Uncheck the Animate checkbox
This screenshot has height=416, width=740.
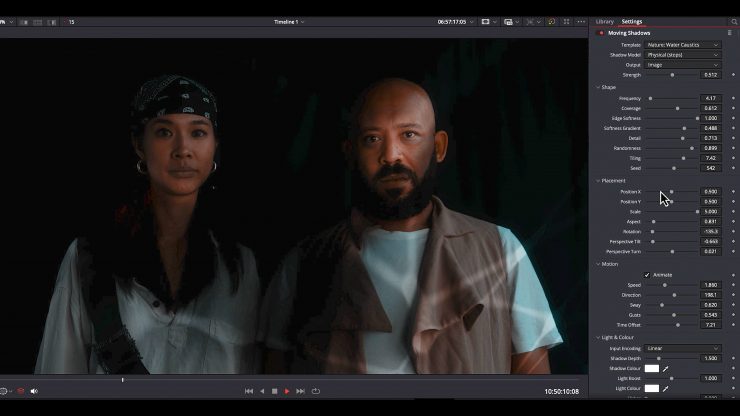(x=647, y=275)
